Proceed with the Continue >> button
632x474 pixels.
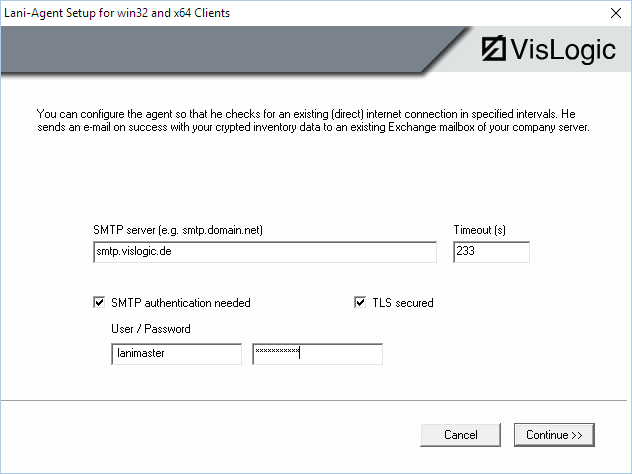554,435
